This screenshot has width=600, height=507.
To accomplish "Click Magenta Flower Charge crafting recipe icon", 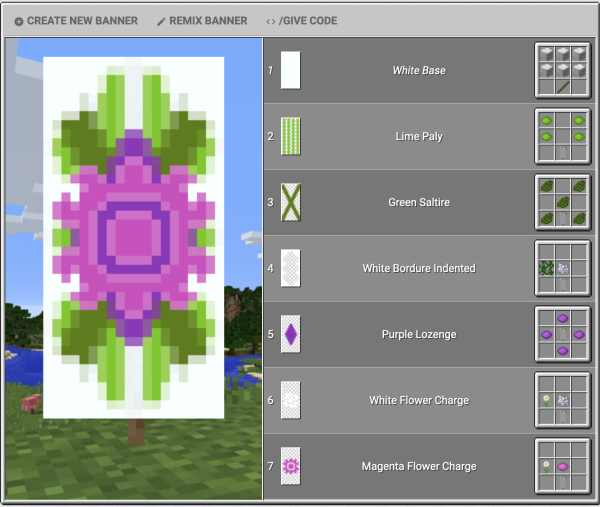I will click(564, 466).
